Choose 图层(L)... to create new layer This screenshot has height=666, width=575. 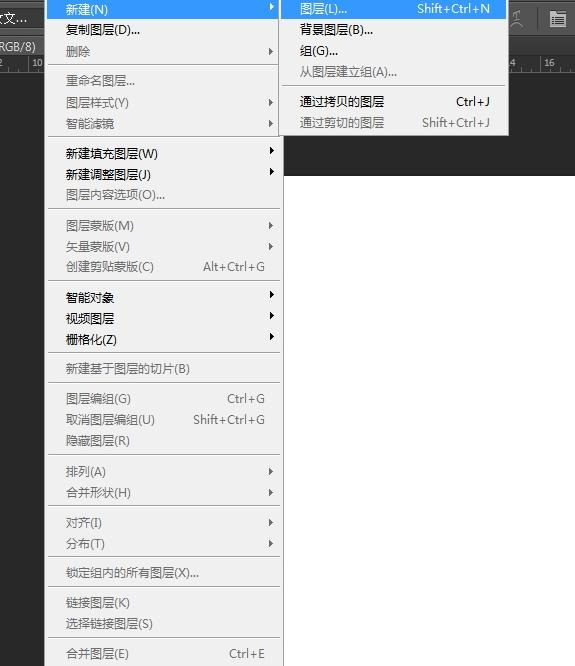(394, 9)
